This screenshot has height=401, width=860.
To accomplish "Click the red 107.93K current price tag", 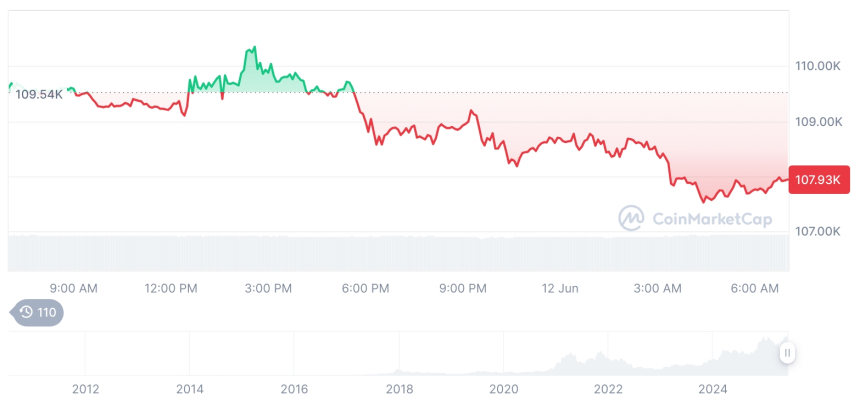I will pyautogui.click(x=819, y=180).
